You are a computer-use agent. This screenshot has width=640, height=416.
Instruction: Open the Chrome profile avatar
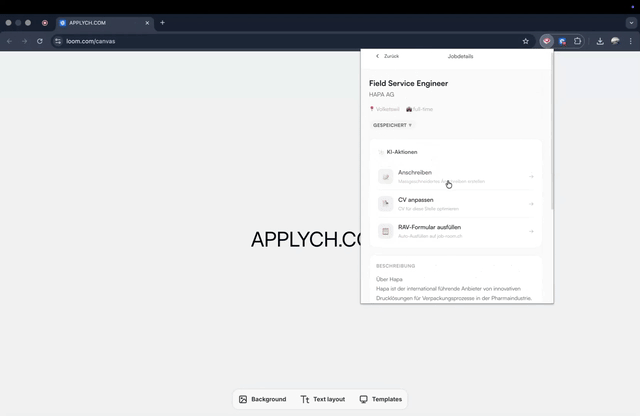[x=615, y=41]
